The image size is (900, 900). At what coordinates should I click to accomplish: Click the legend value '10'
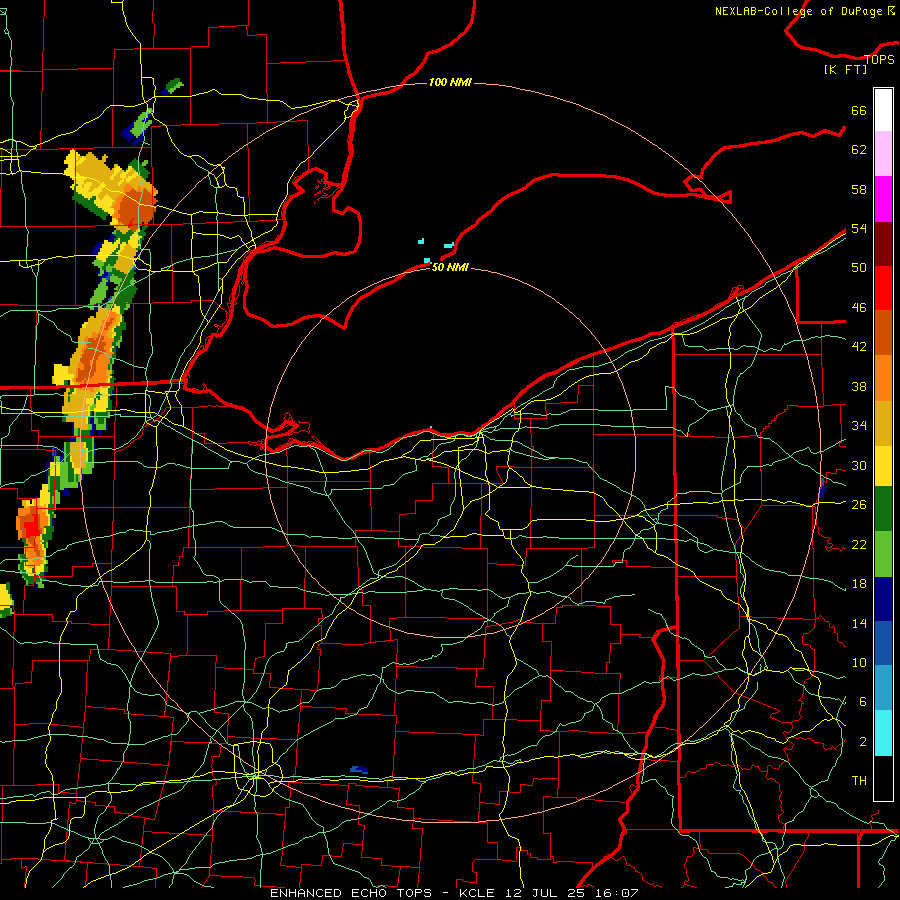859,662
